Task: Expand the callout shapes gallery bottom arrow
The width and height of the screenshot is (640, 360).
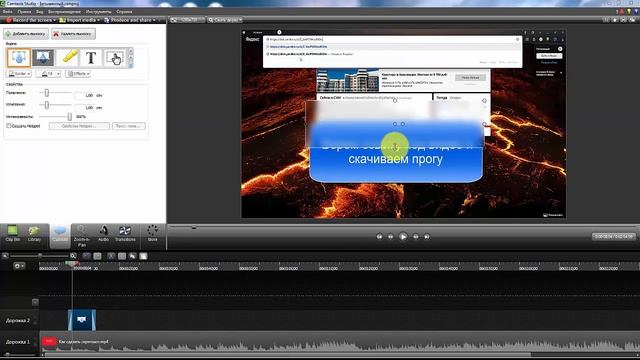Action: (x=131, y=65)
